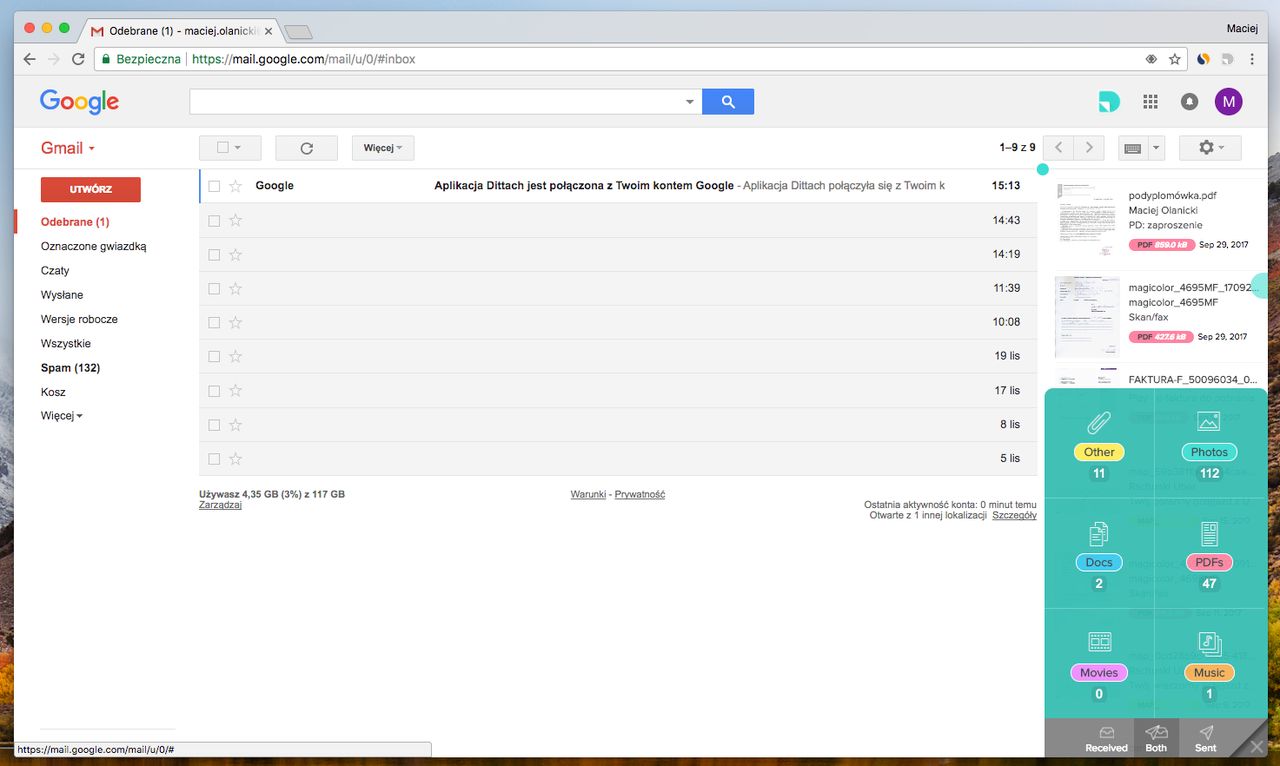This screenshot has width=1280, height=766.
Task: Show search options dropdown arrow
Action: click(689, 102)
